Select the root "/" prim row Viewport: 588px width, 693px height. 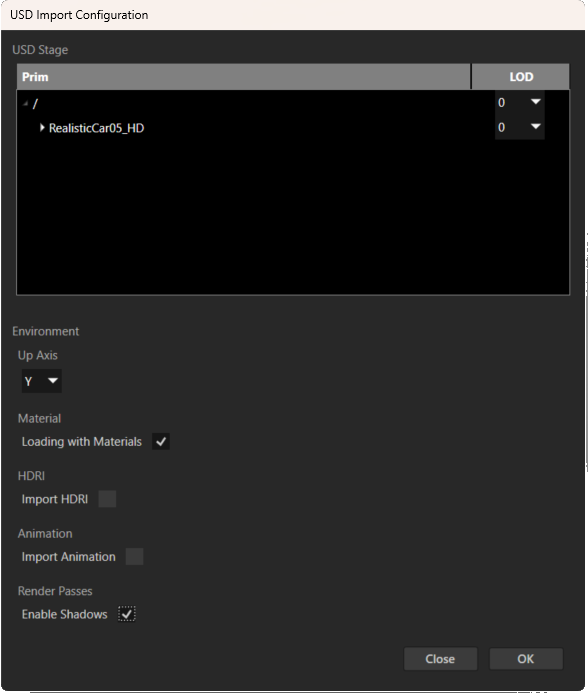pyautogui.click(x=293, y=103)
